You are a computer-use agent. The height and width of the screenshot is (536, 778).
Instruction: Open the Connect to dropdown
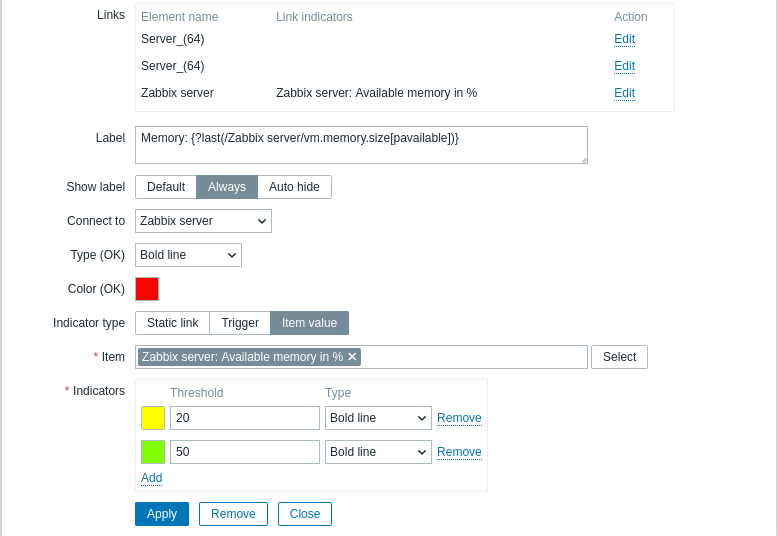pos(203,221)
